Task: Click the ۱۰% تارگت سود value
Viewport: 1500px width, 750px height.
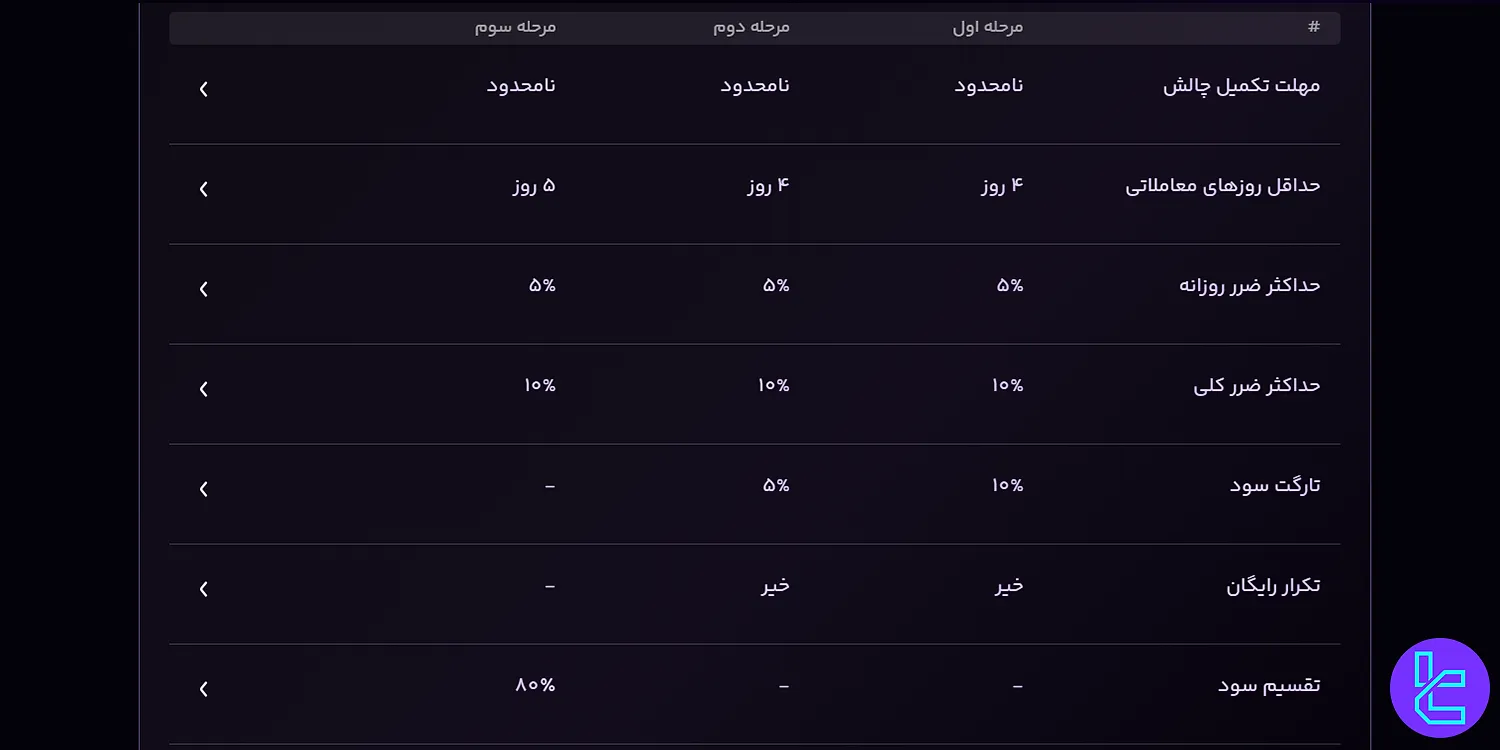Action: click(1005, 485)
